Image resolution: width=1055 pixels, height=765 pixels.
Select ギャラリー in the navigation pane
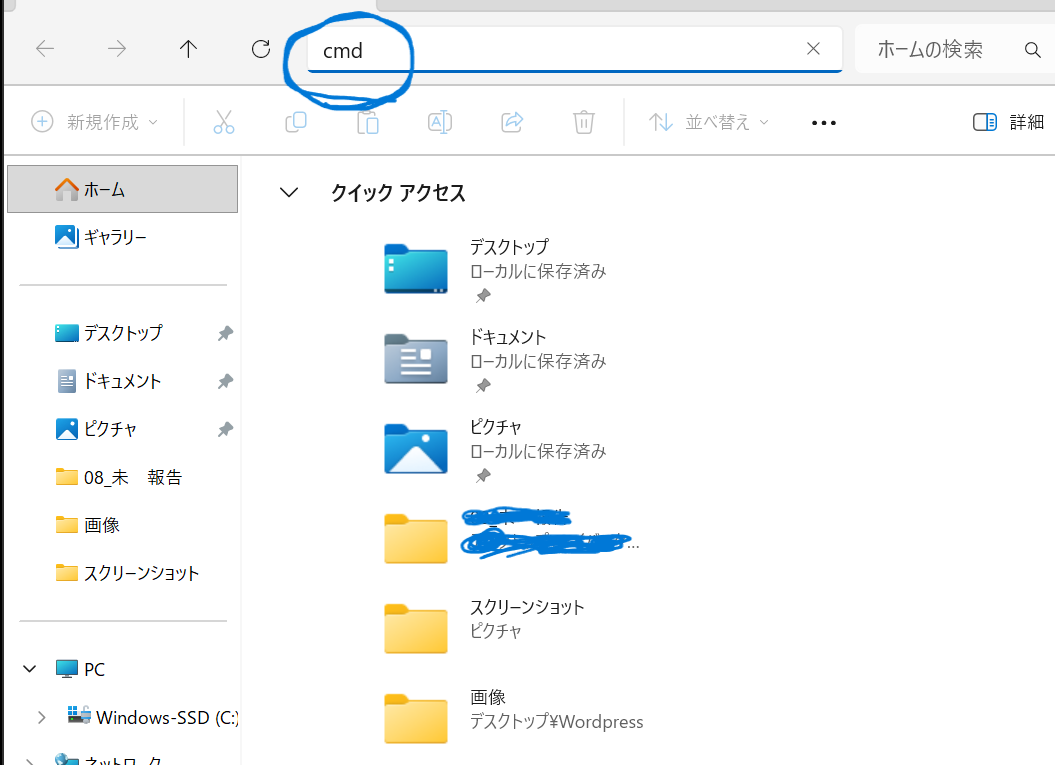(x=114, y=237)
